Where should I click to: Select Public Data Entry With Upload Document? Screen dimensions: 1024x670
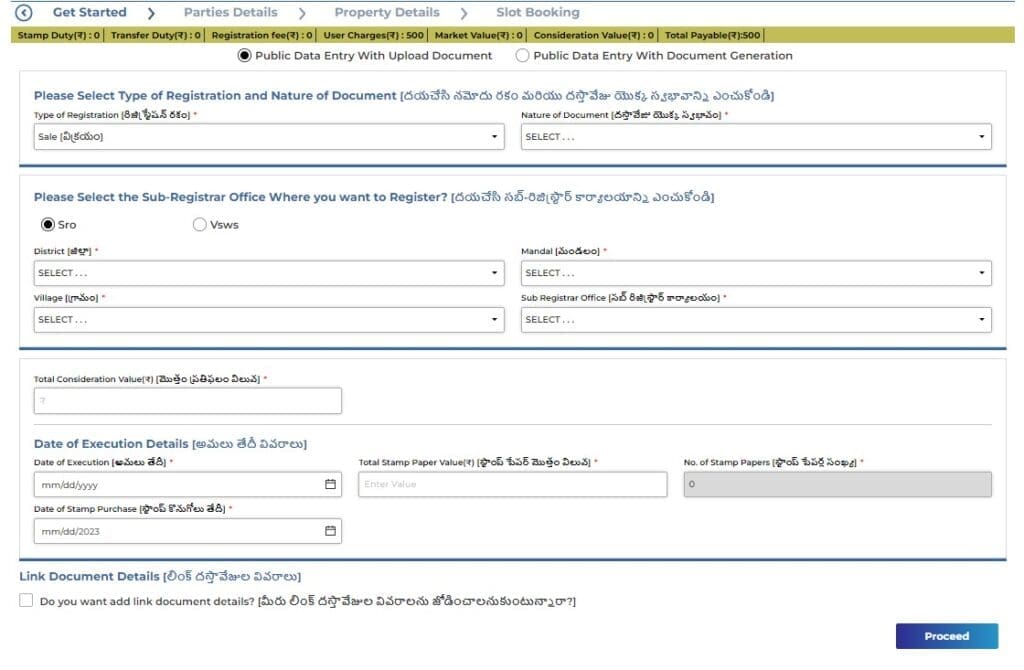244,56
